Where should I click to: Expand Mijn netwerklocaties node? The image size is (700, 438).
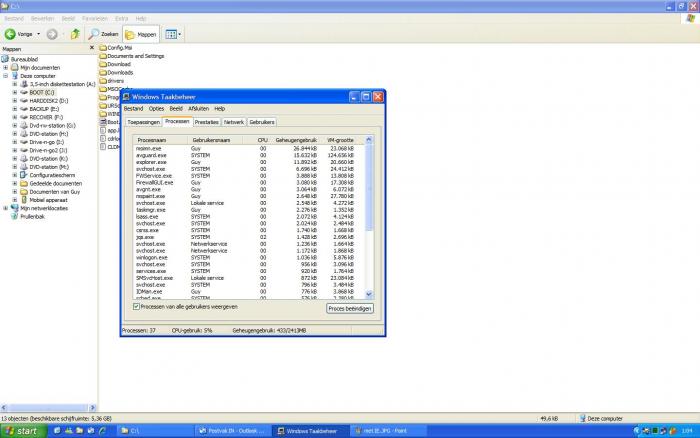coord(6,208)
